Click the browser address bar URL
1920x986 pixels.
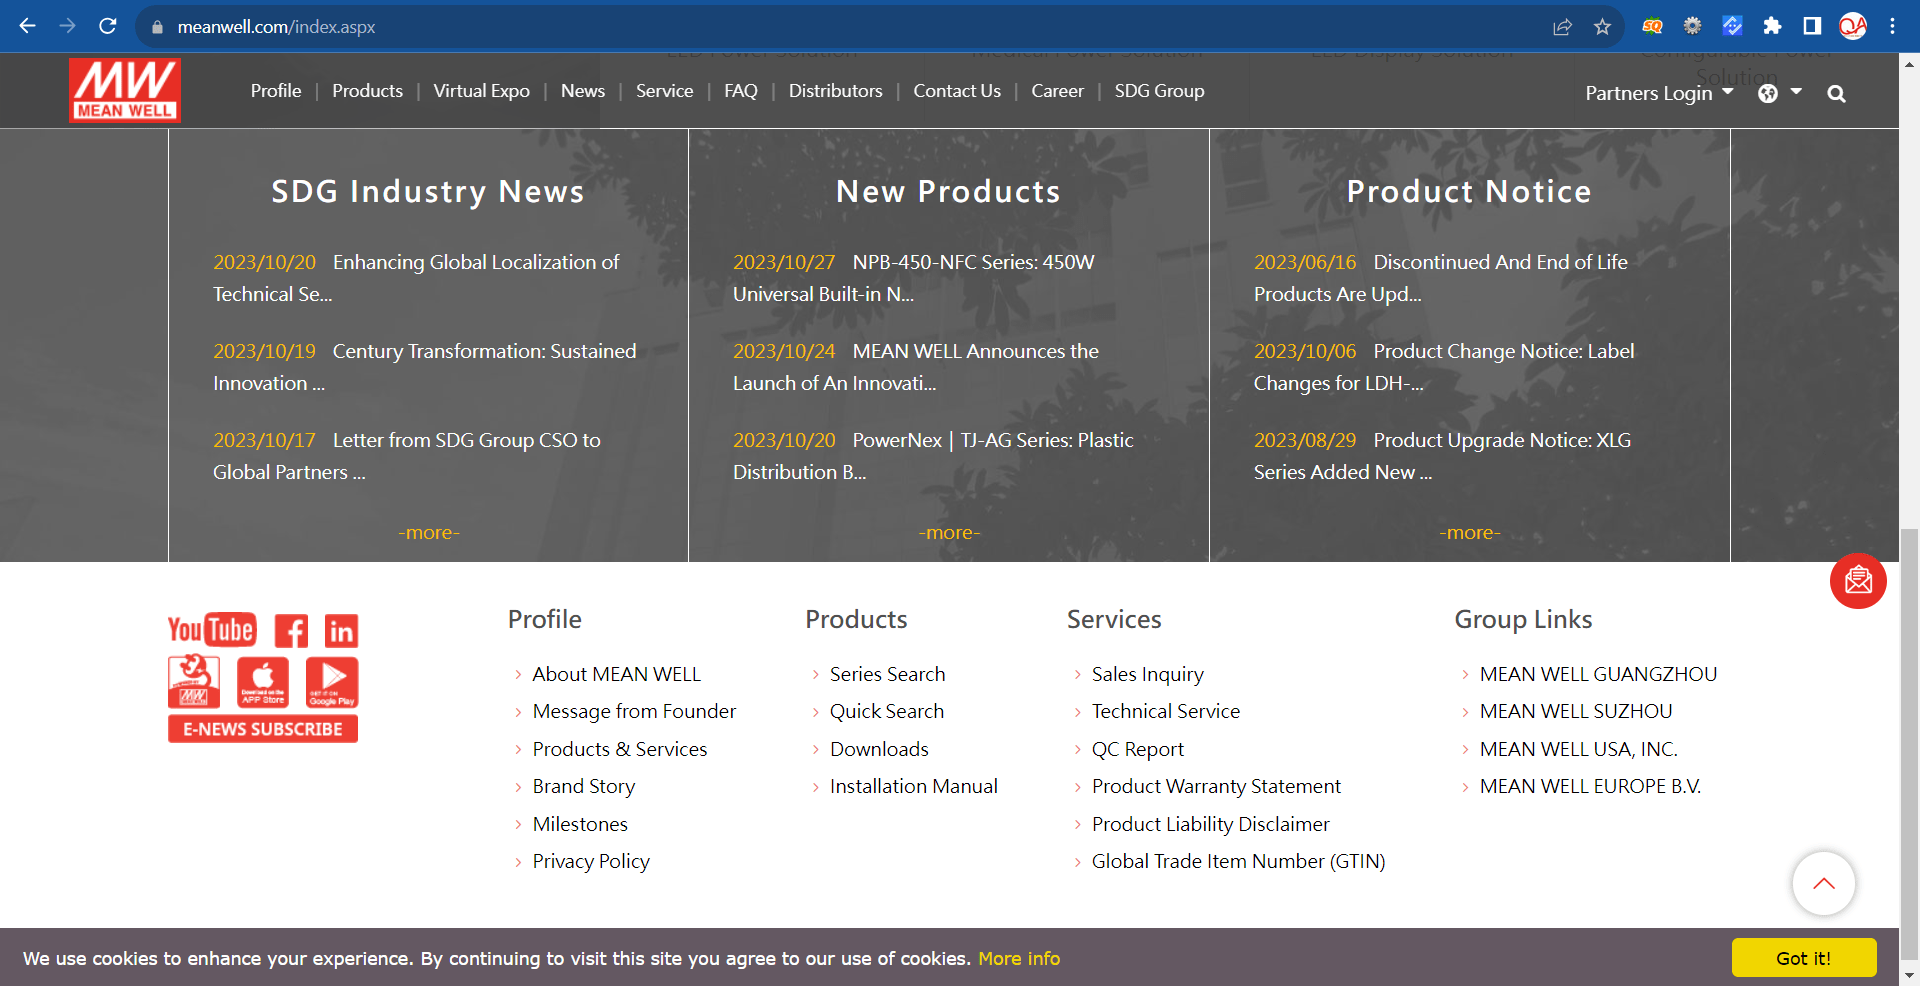point(276,27)
